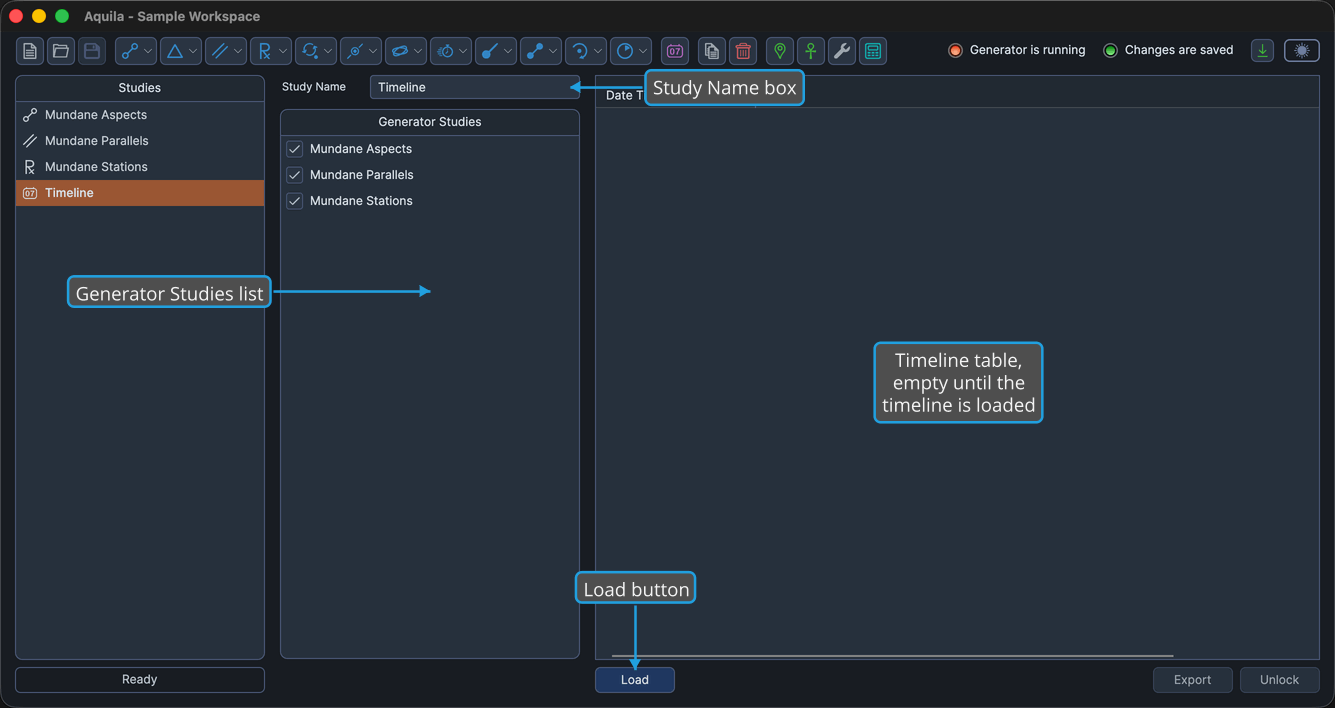Image resolution: width=1335 pixels, height=708 pixels.
Task: Open the ringed planet orbit dropdown
Action: tap(406, 51)
